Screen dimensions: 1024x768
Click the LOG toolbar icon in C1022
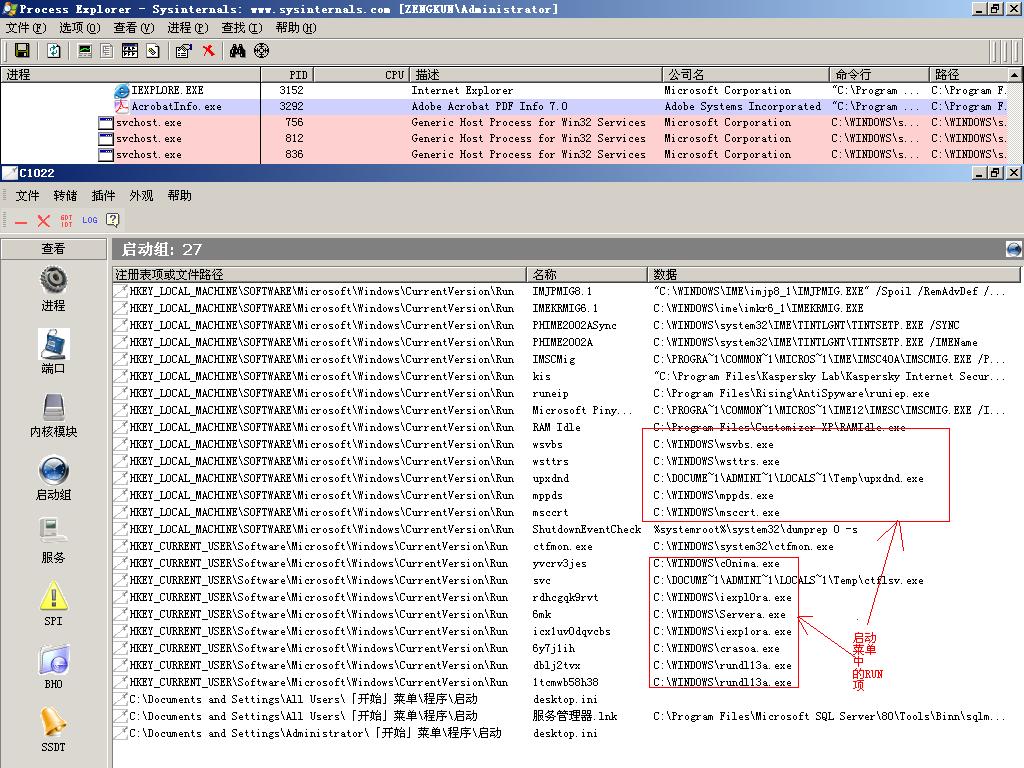[x=90, y=220]
